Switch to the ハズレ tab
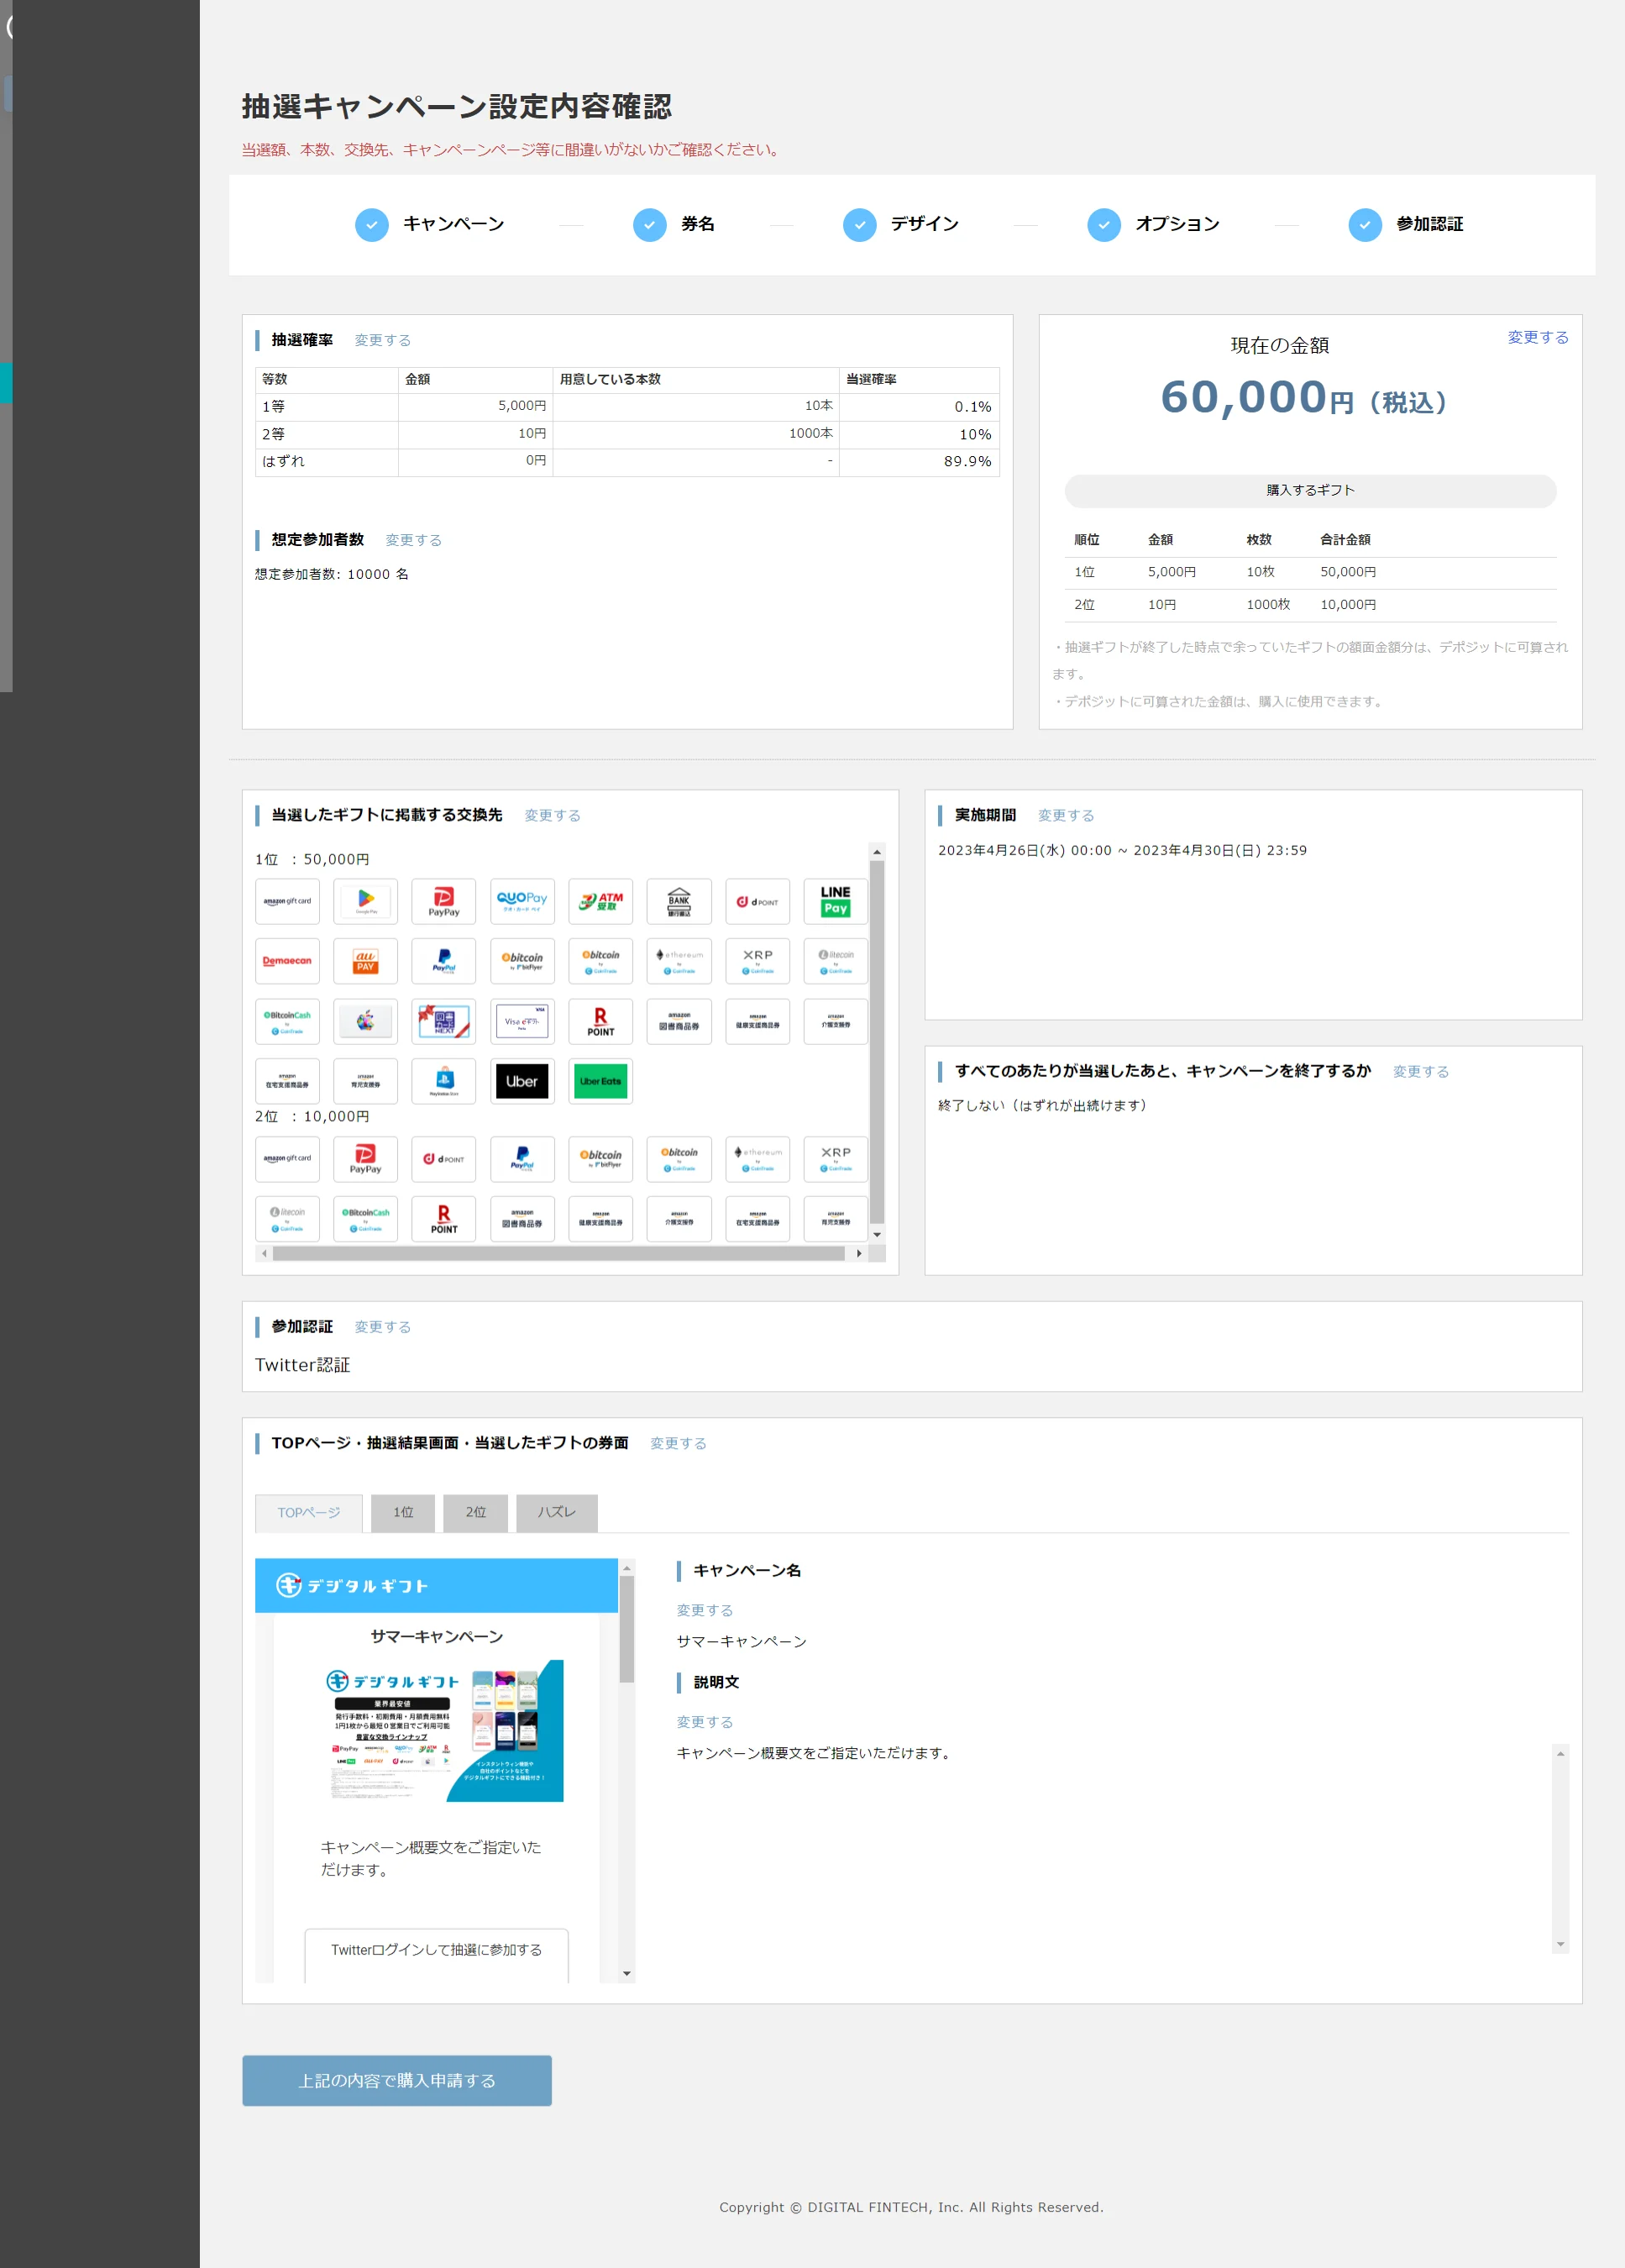The height and width of the screenshot is (2268, 1625). click(x=557, y=1512)
